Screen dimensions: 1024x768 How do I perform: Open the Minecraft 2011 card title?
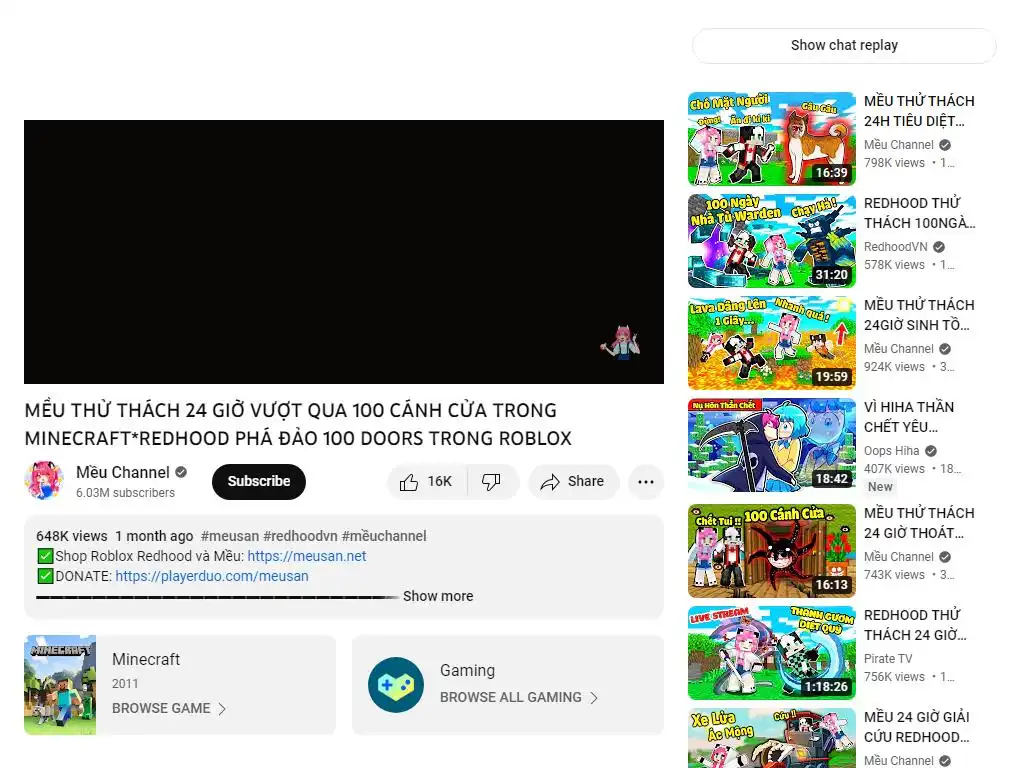(x=146, y=659)
